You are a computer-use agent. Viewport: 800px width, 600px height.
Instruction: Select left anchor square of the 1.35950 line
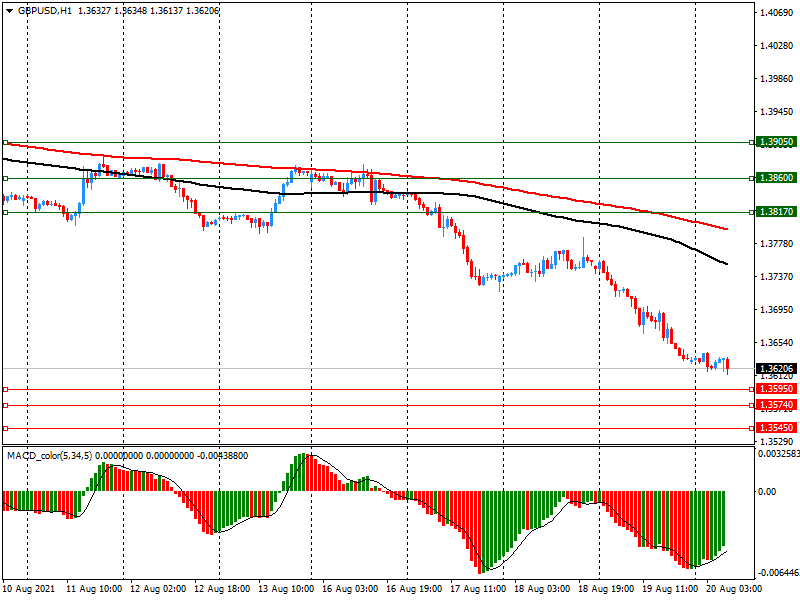tap(6, 390)
